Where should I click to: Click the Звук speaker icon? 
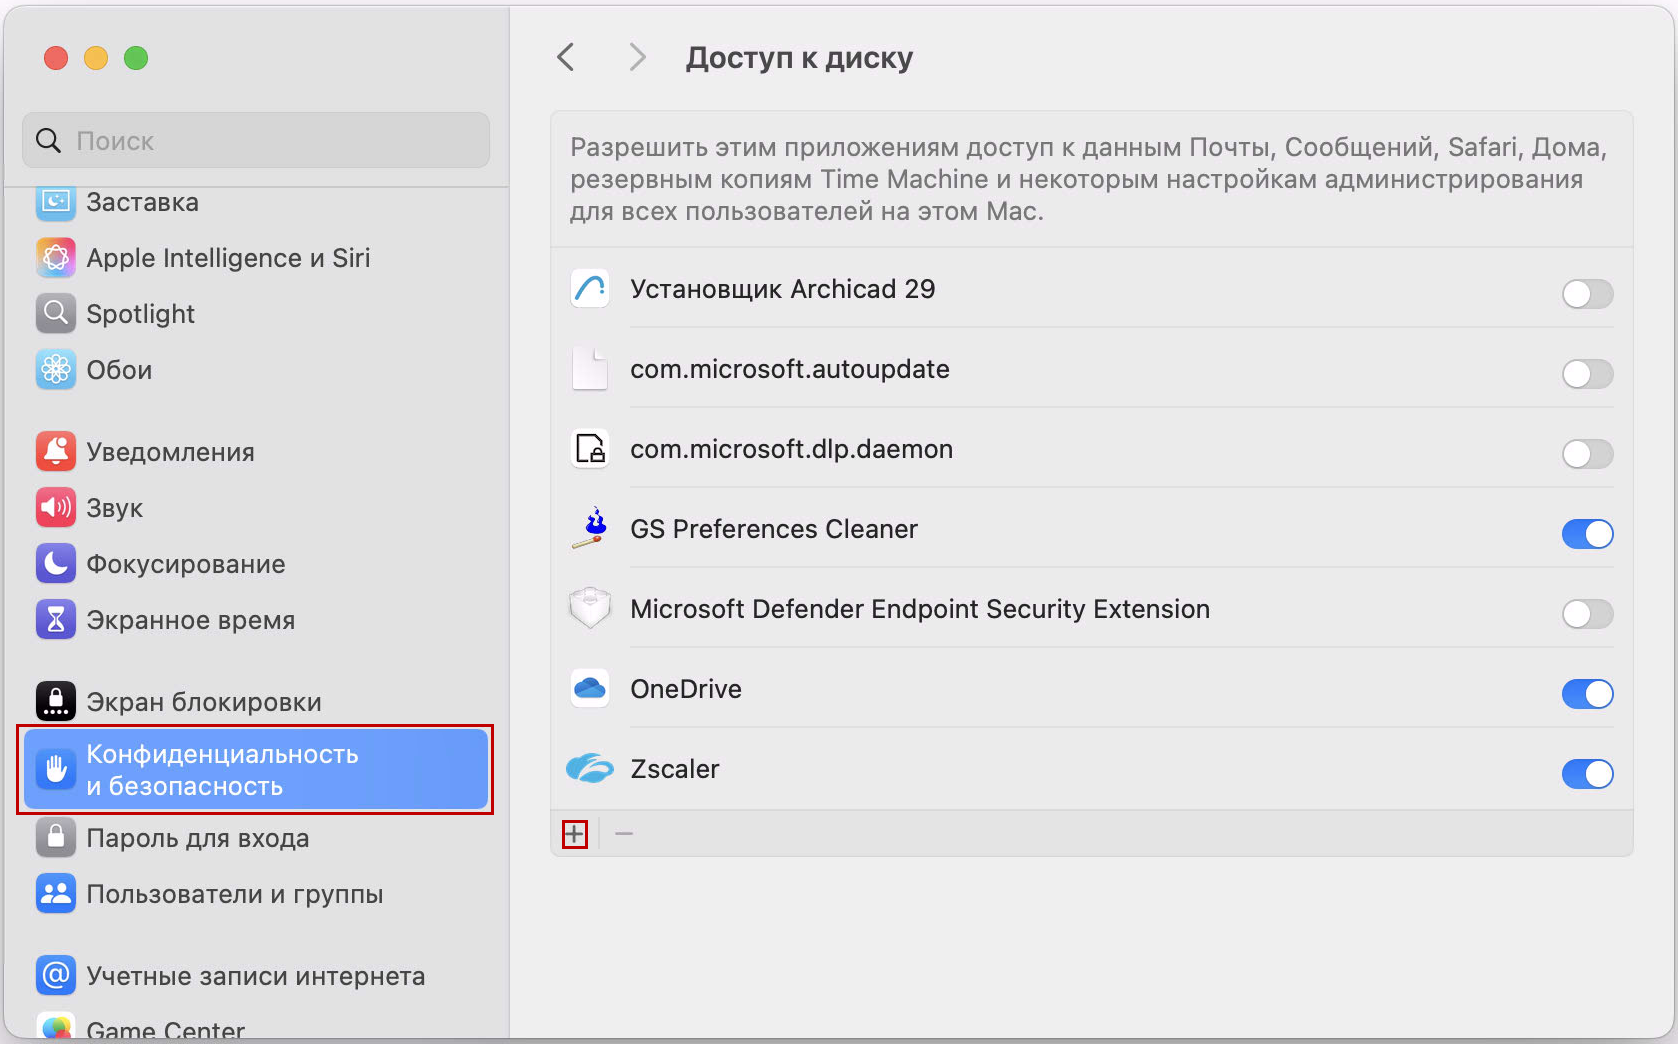55,507
